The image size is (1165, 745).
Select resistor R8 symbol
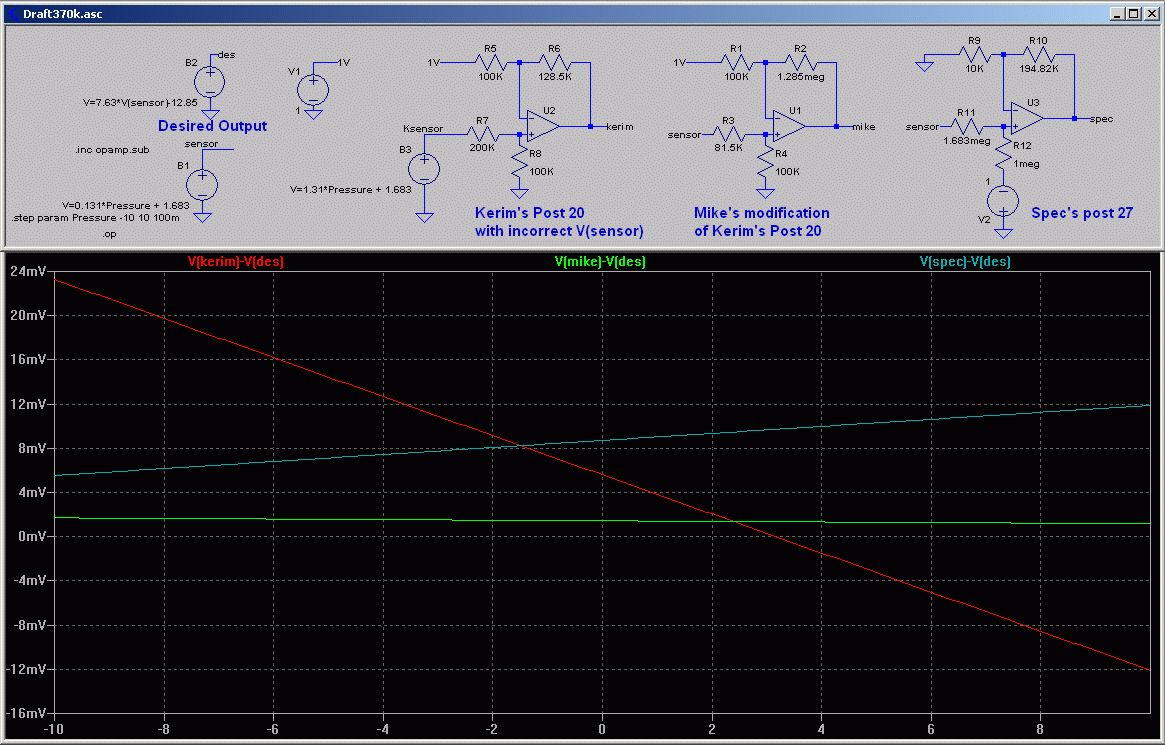click(x=520, y=163)
